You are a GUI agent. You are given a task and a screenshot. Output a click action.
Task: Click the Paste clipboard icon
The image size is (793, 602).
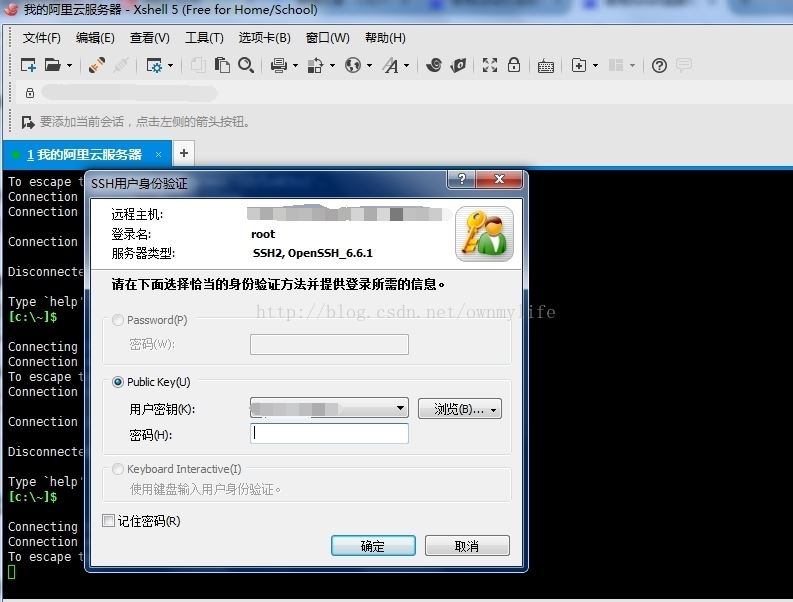tap(222, 65)
